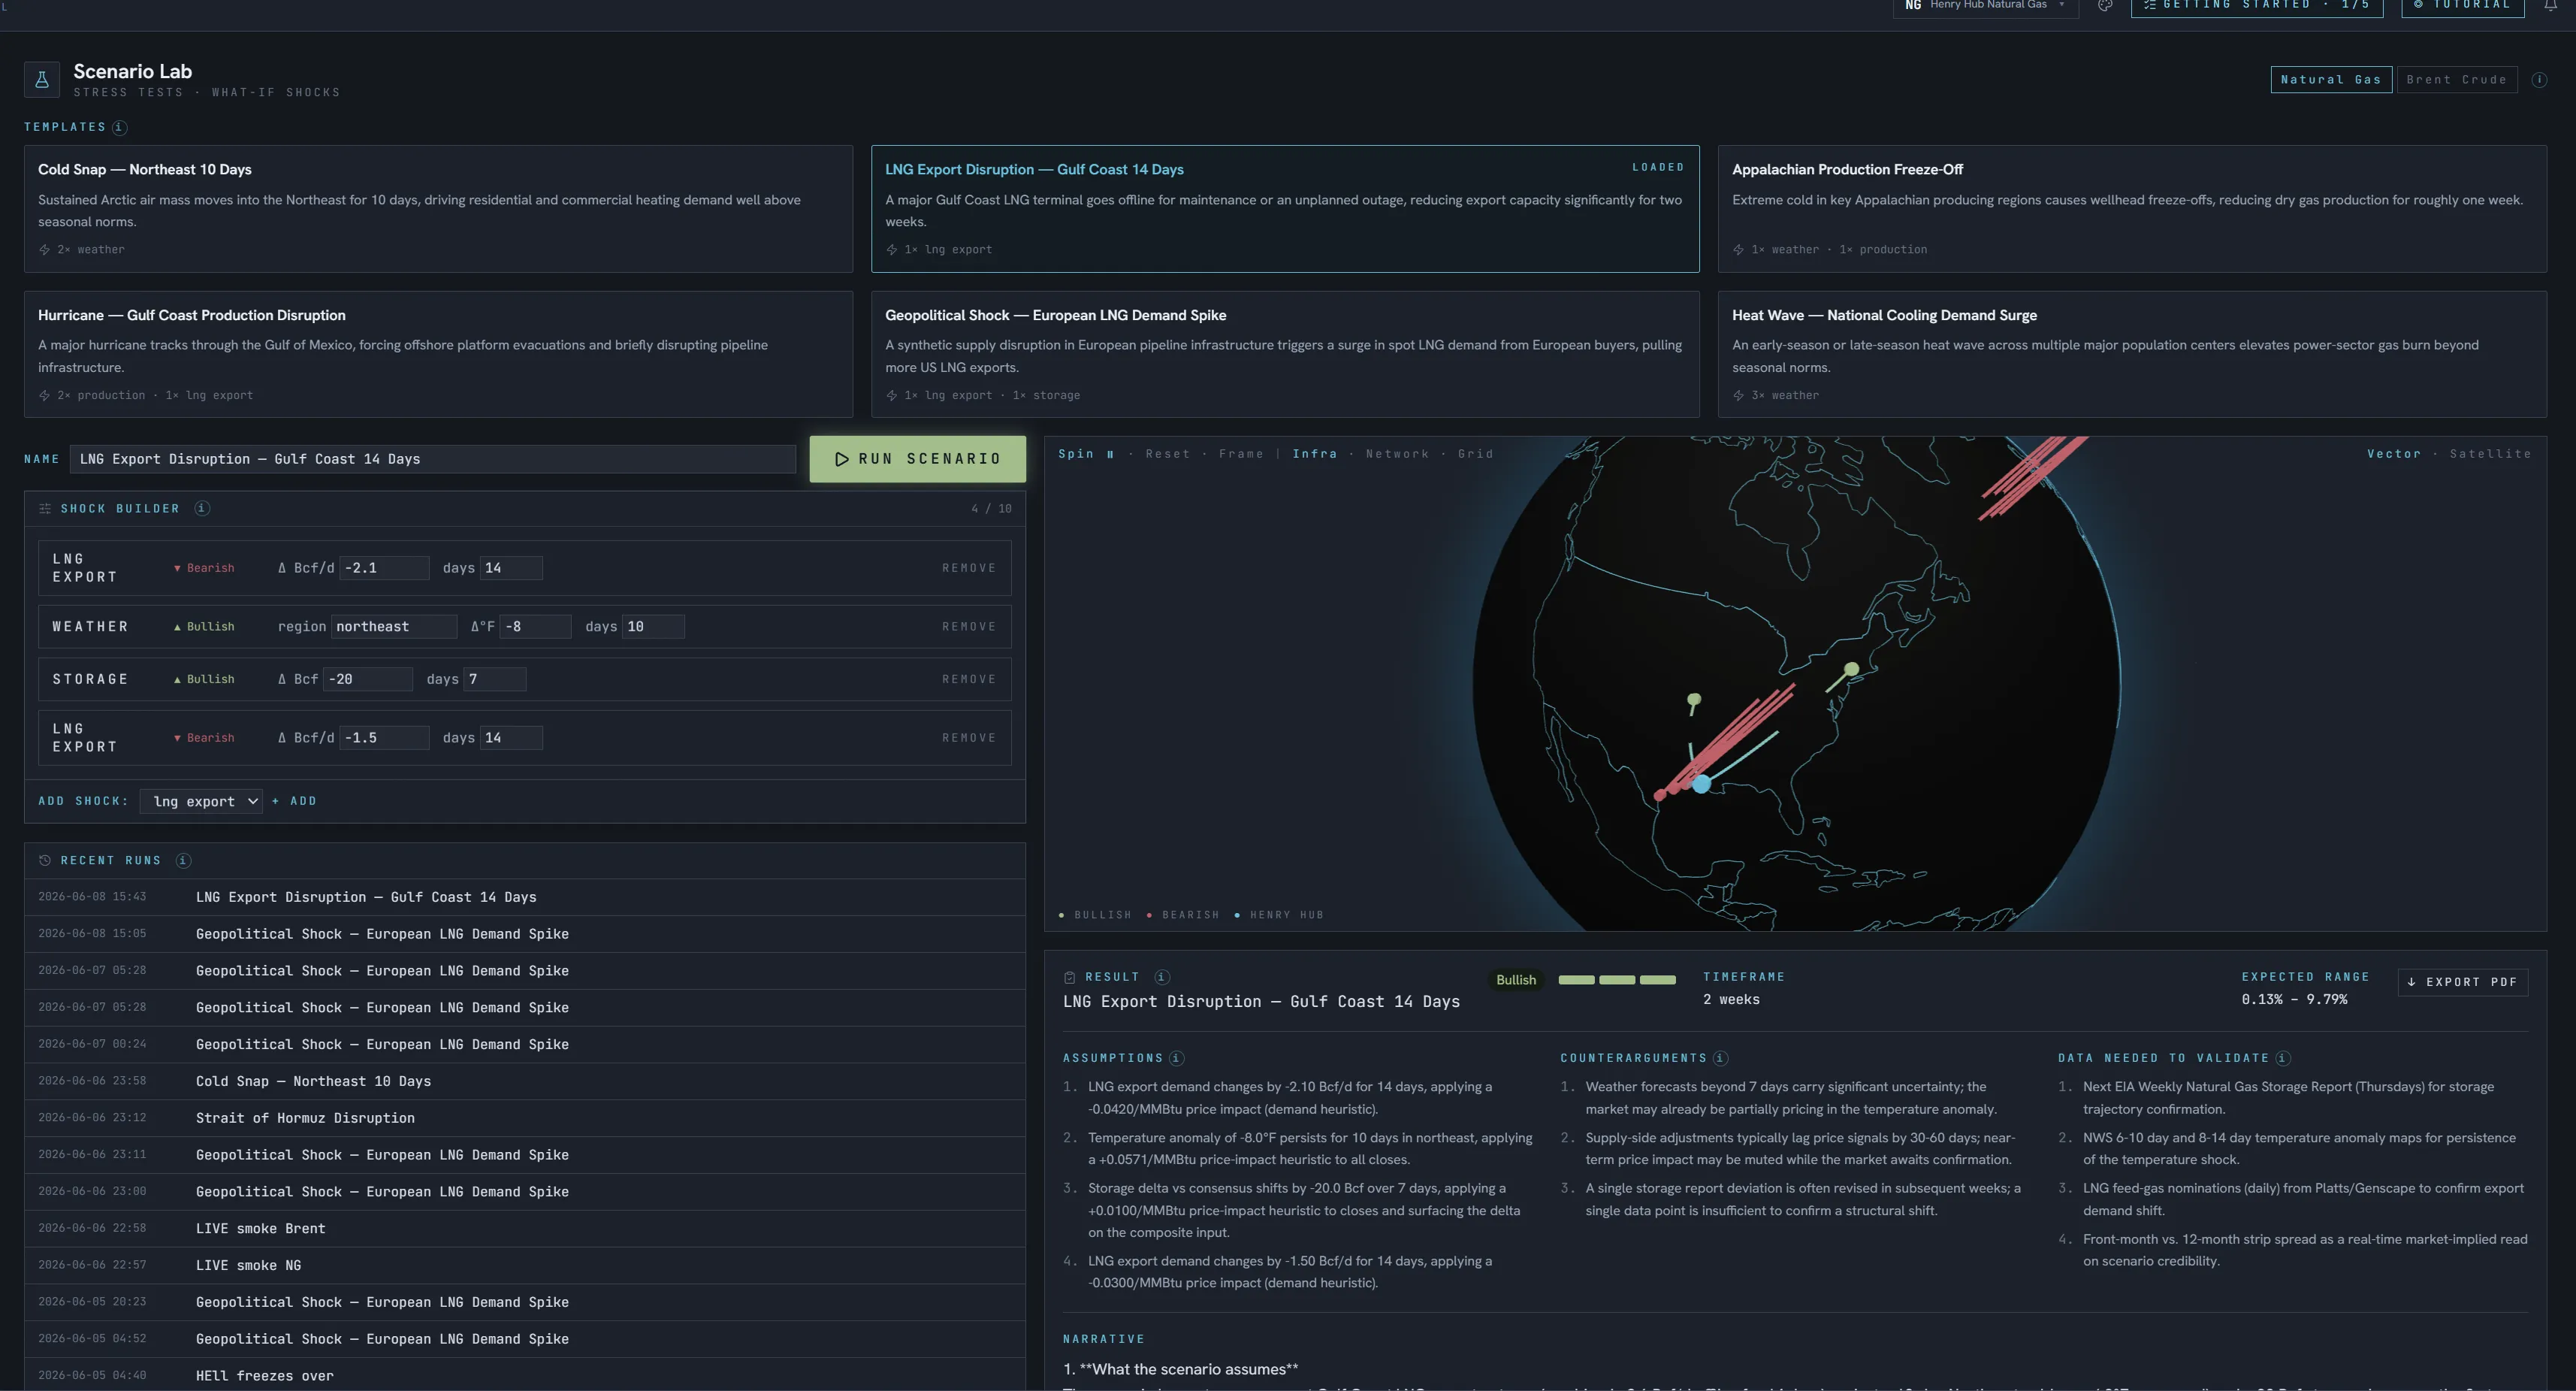Click lightning icon on Heat Wave template
Viewport: 2576px width, 1391px height.
coord(1738,396)
